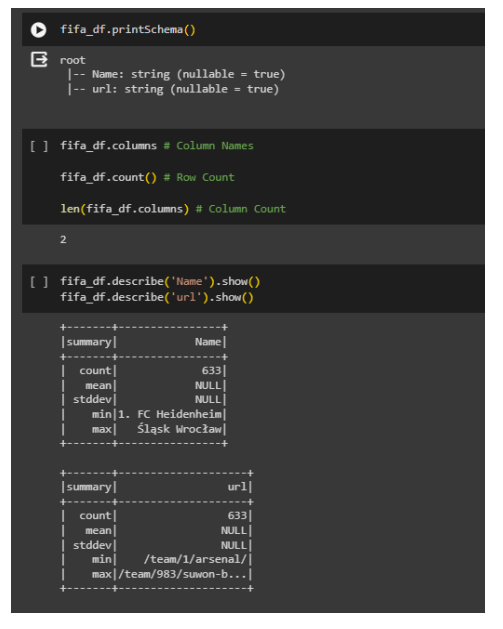Click the url string schema line

click(173, 89)
